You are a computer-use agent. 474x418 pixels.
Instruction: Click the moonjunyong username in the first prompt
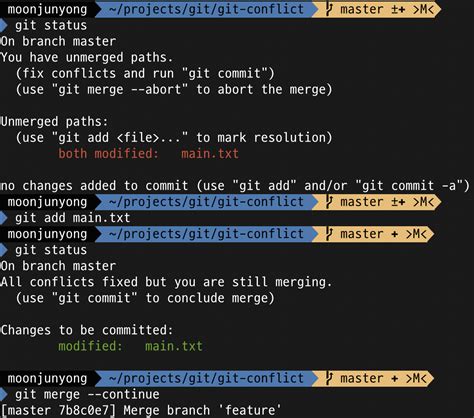pos(47,9)
